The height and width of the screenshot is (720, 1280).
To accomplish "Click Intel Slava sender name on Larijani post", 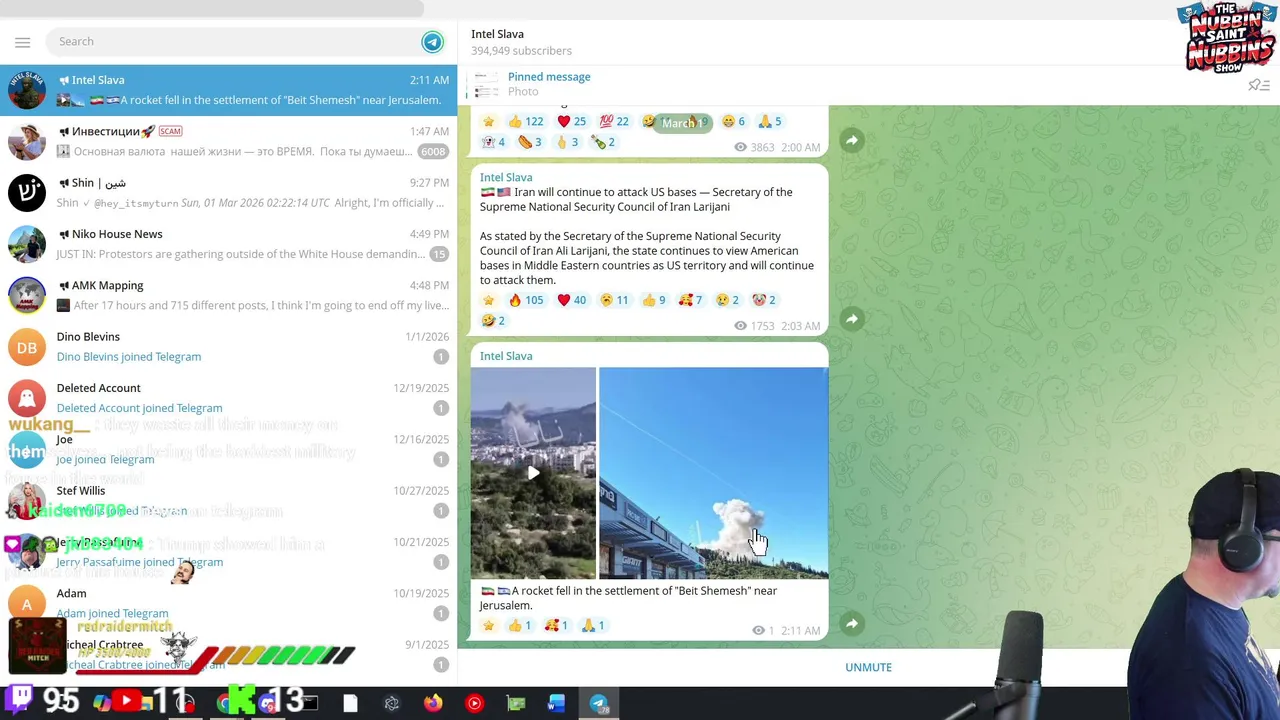I will pyautogui.click(x=506, y=177).
